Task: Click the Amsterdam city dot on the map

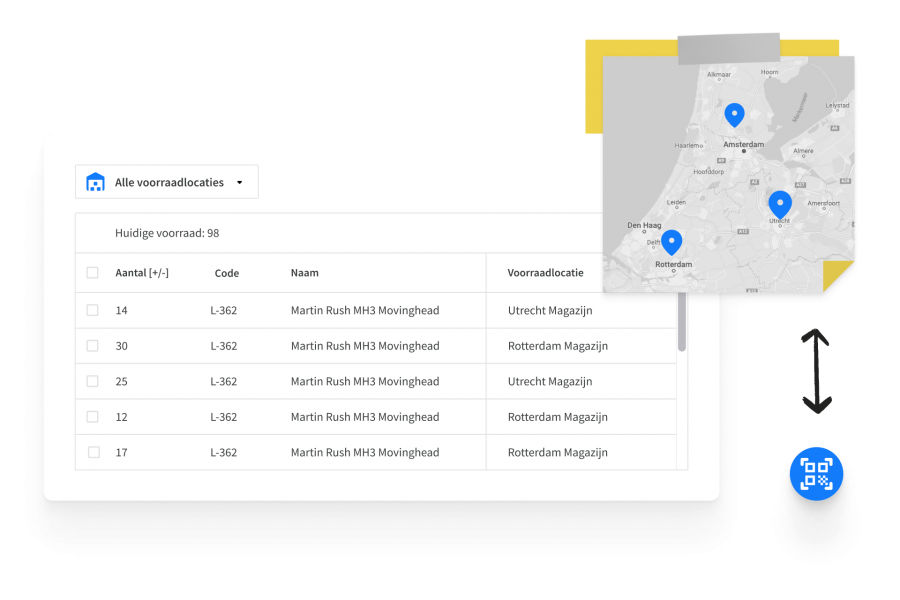Action: 745,150
